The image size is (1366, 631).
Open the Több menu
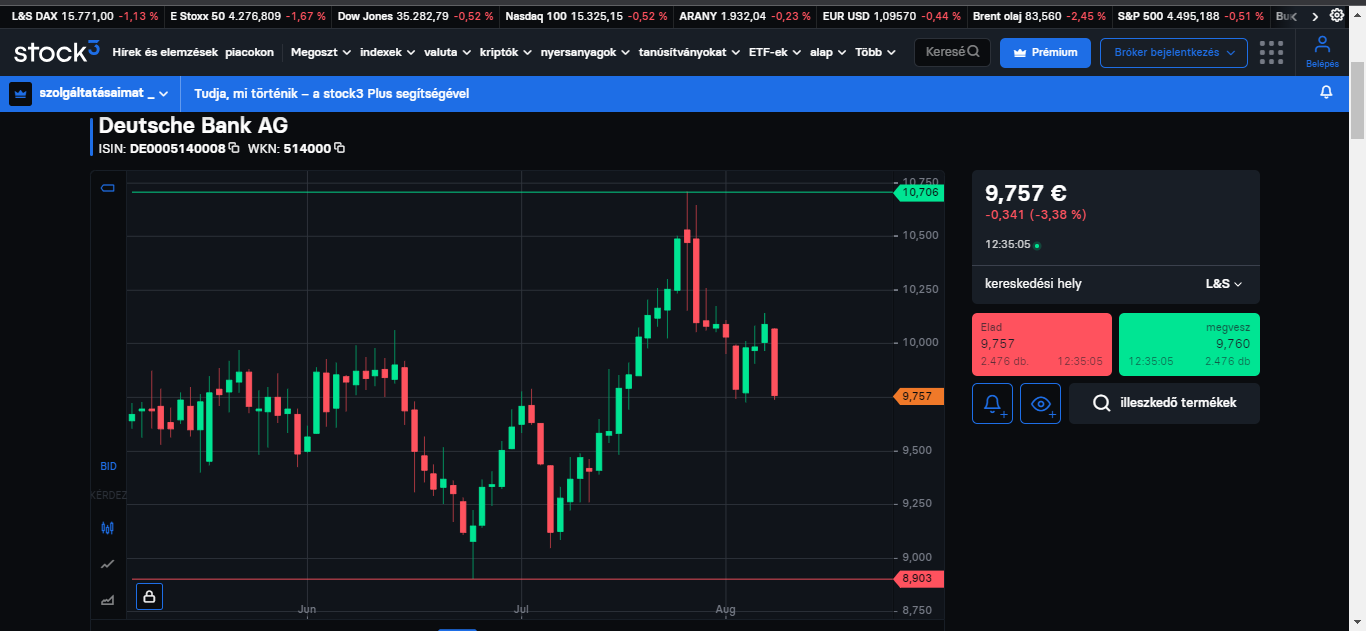click(875, 52)
